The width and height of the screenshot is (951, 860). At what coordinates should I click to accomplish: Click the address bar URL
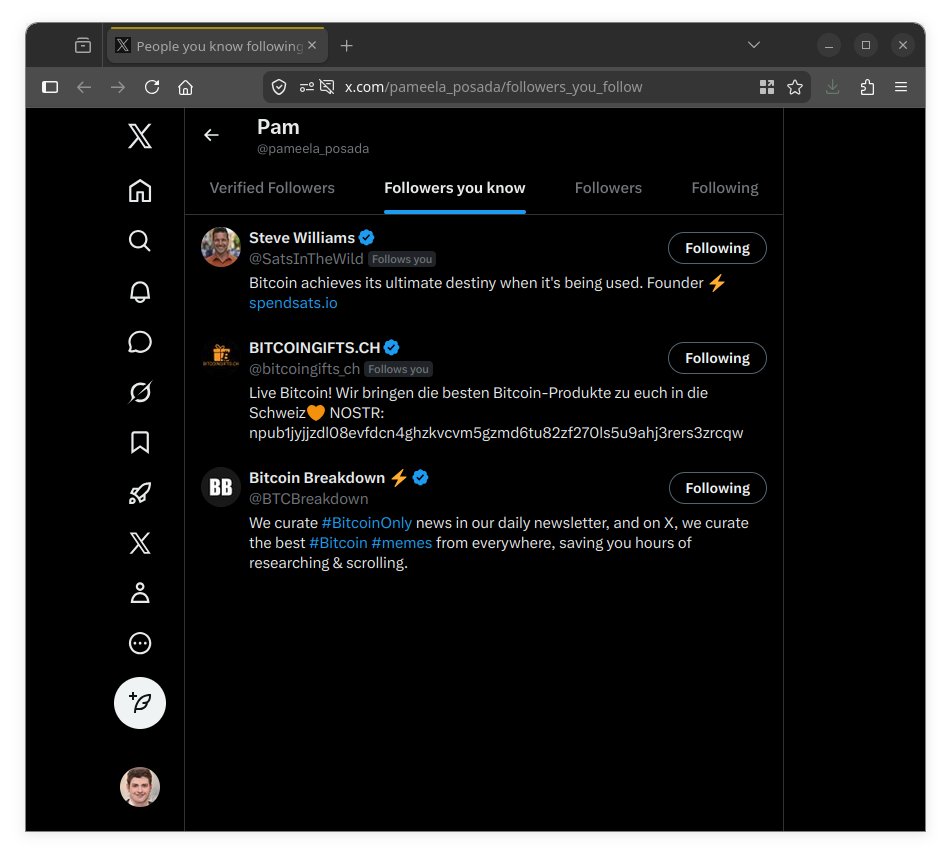(493, 87)
